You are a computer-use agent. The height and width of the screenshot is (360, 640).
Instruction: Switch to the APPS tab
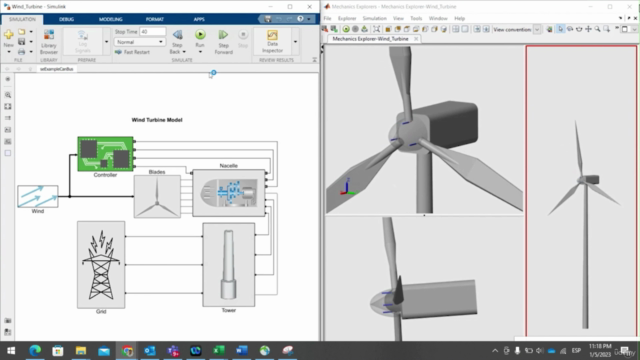click(x=199, y=19)
